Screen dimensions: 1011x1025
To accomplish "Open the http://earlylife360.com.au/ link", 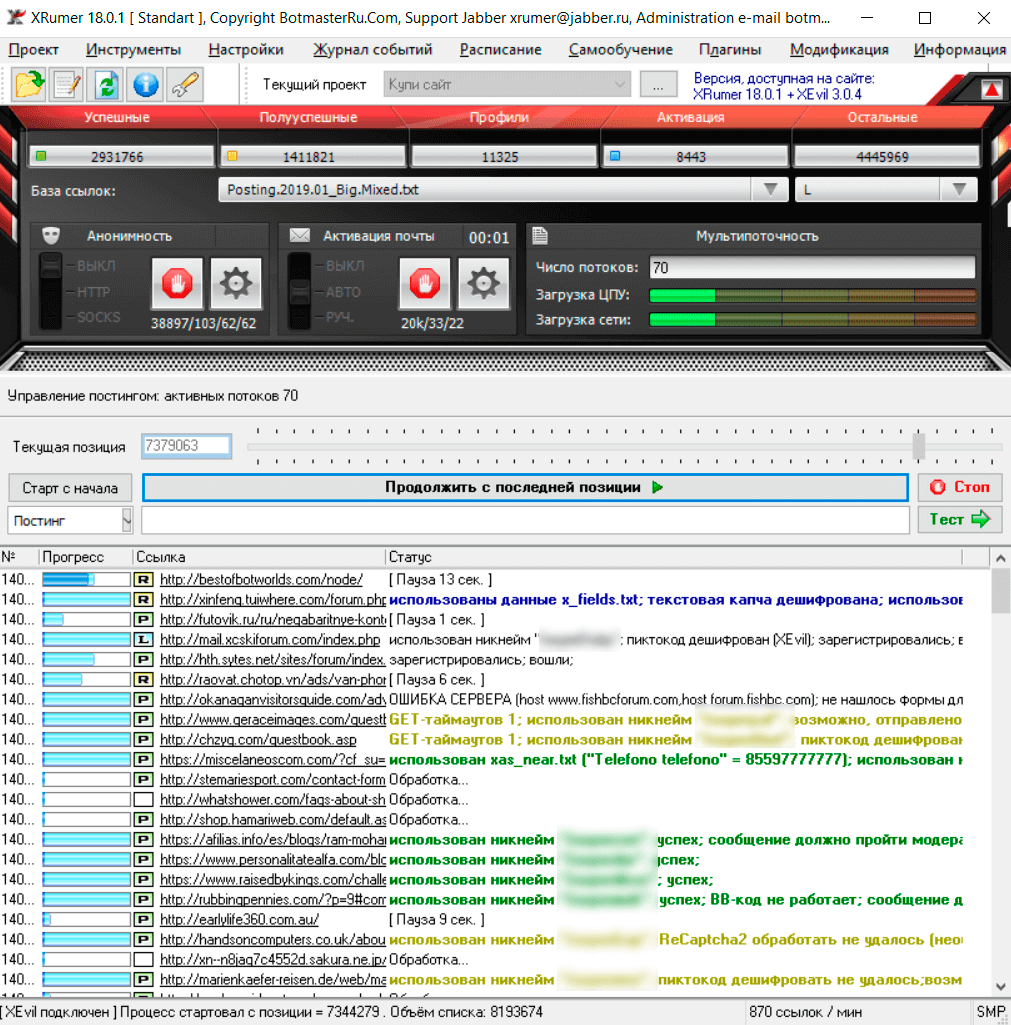I will (x=239, y=920).
